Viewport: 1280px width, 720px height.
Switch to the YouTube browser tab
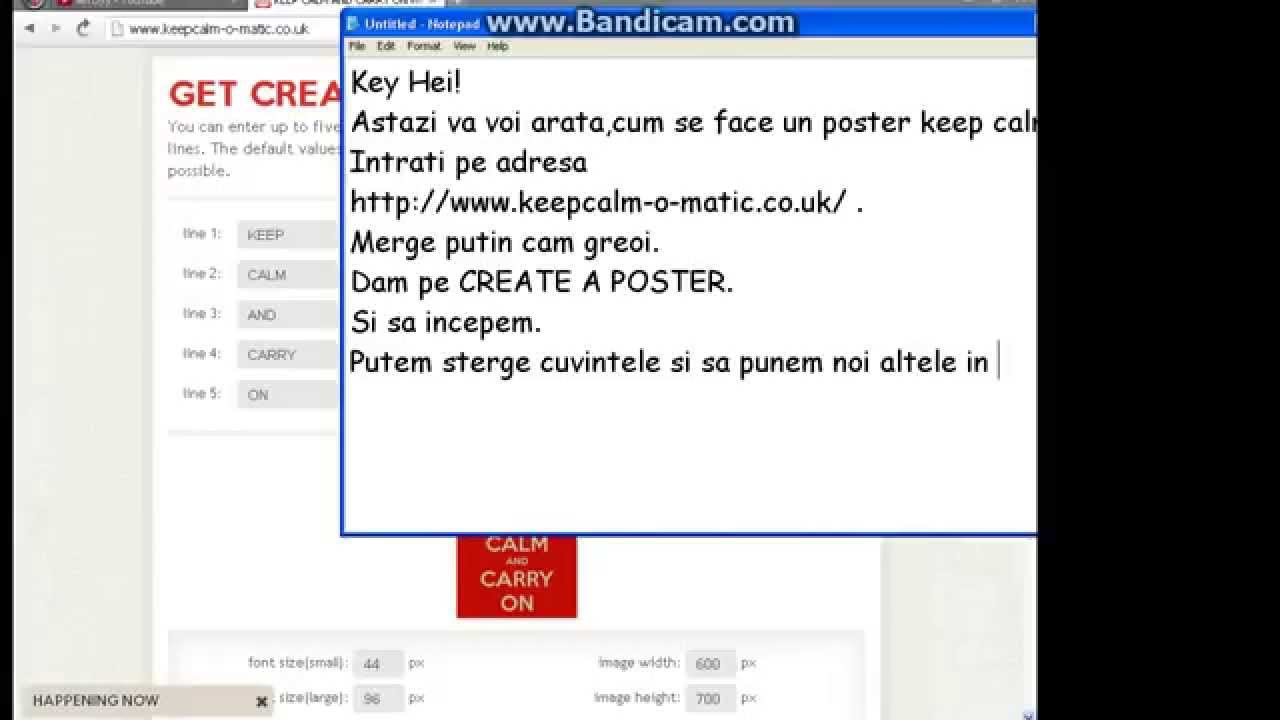click(x=150, y=3)
